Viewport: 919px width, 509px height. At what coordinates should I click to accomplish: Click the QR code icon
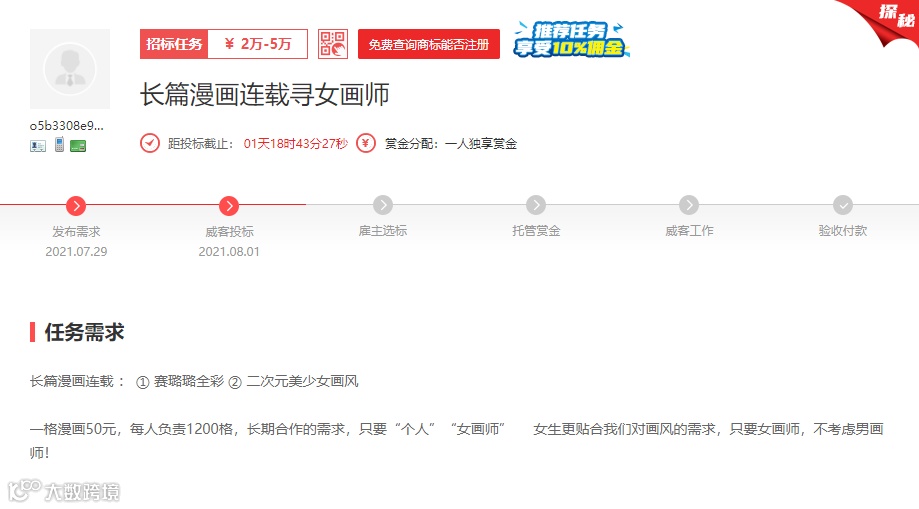332,44
